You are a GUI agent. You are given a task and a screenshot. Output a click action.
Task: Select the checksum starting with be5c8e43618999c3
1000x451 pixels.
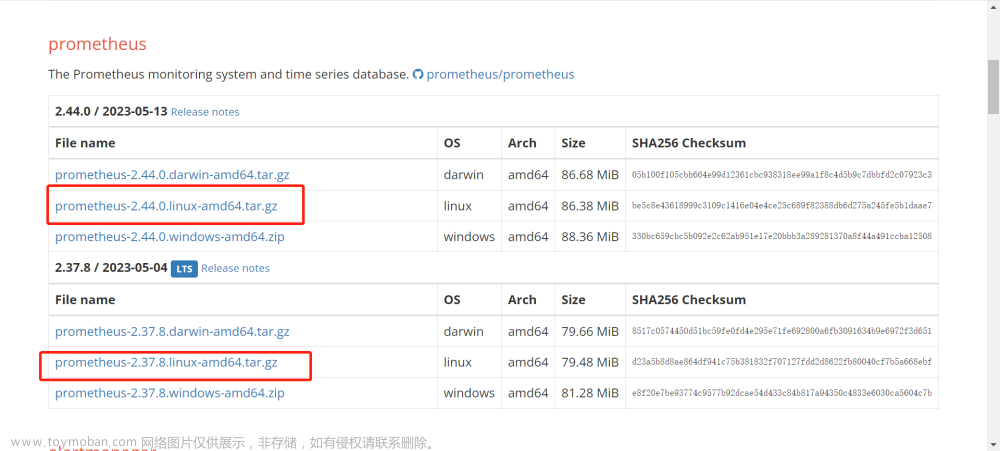pos(782,206)
